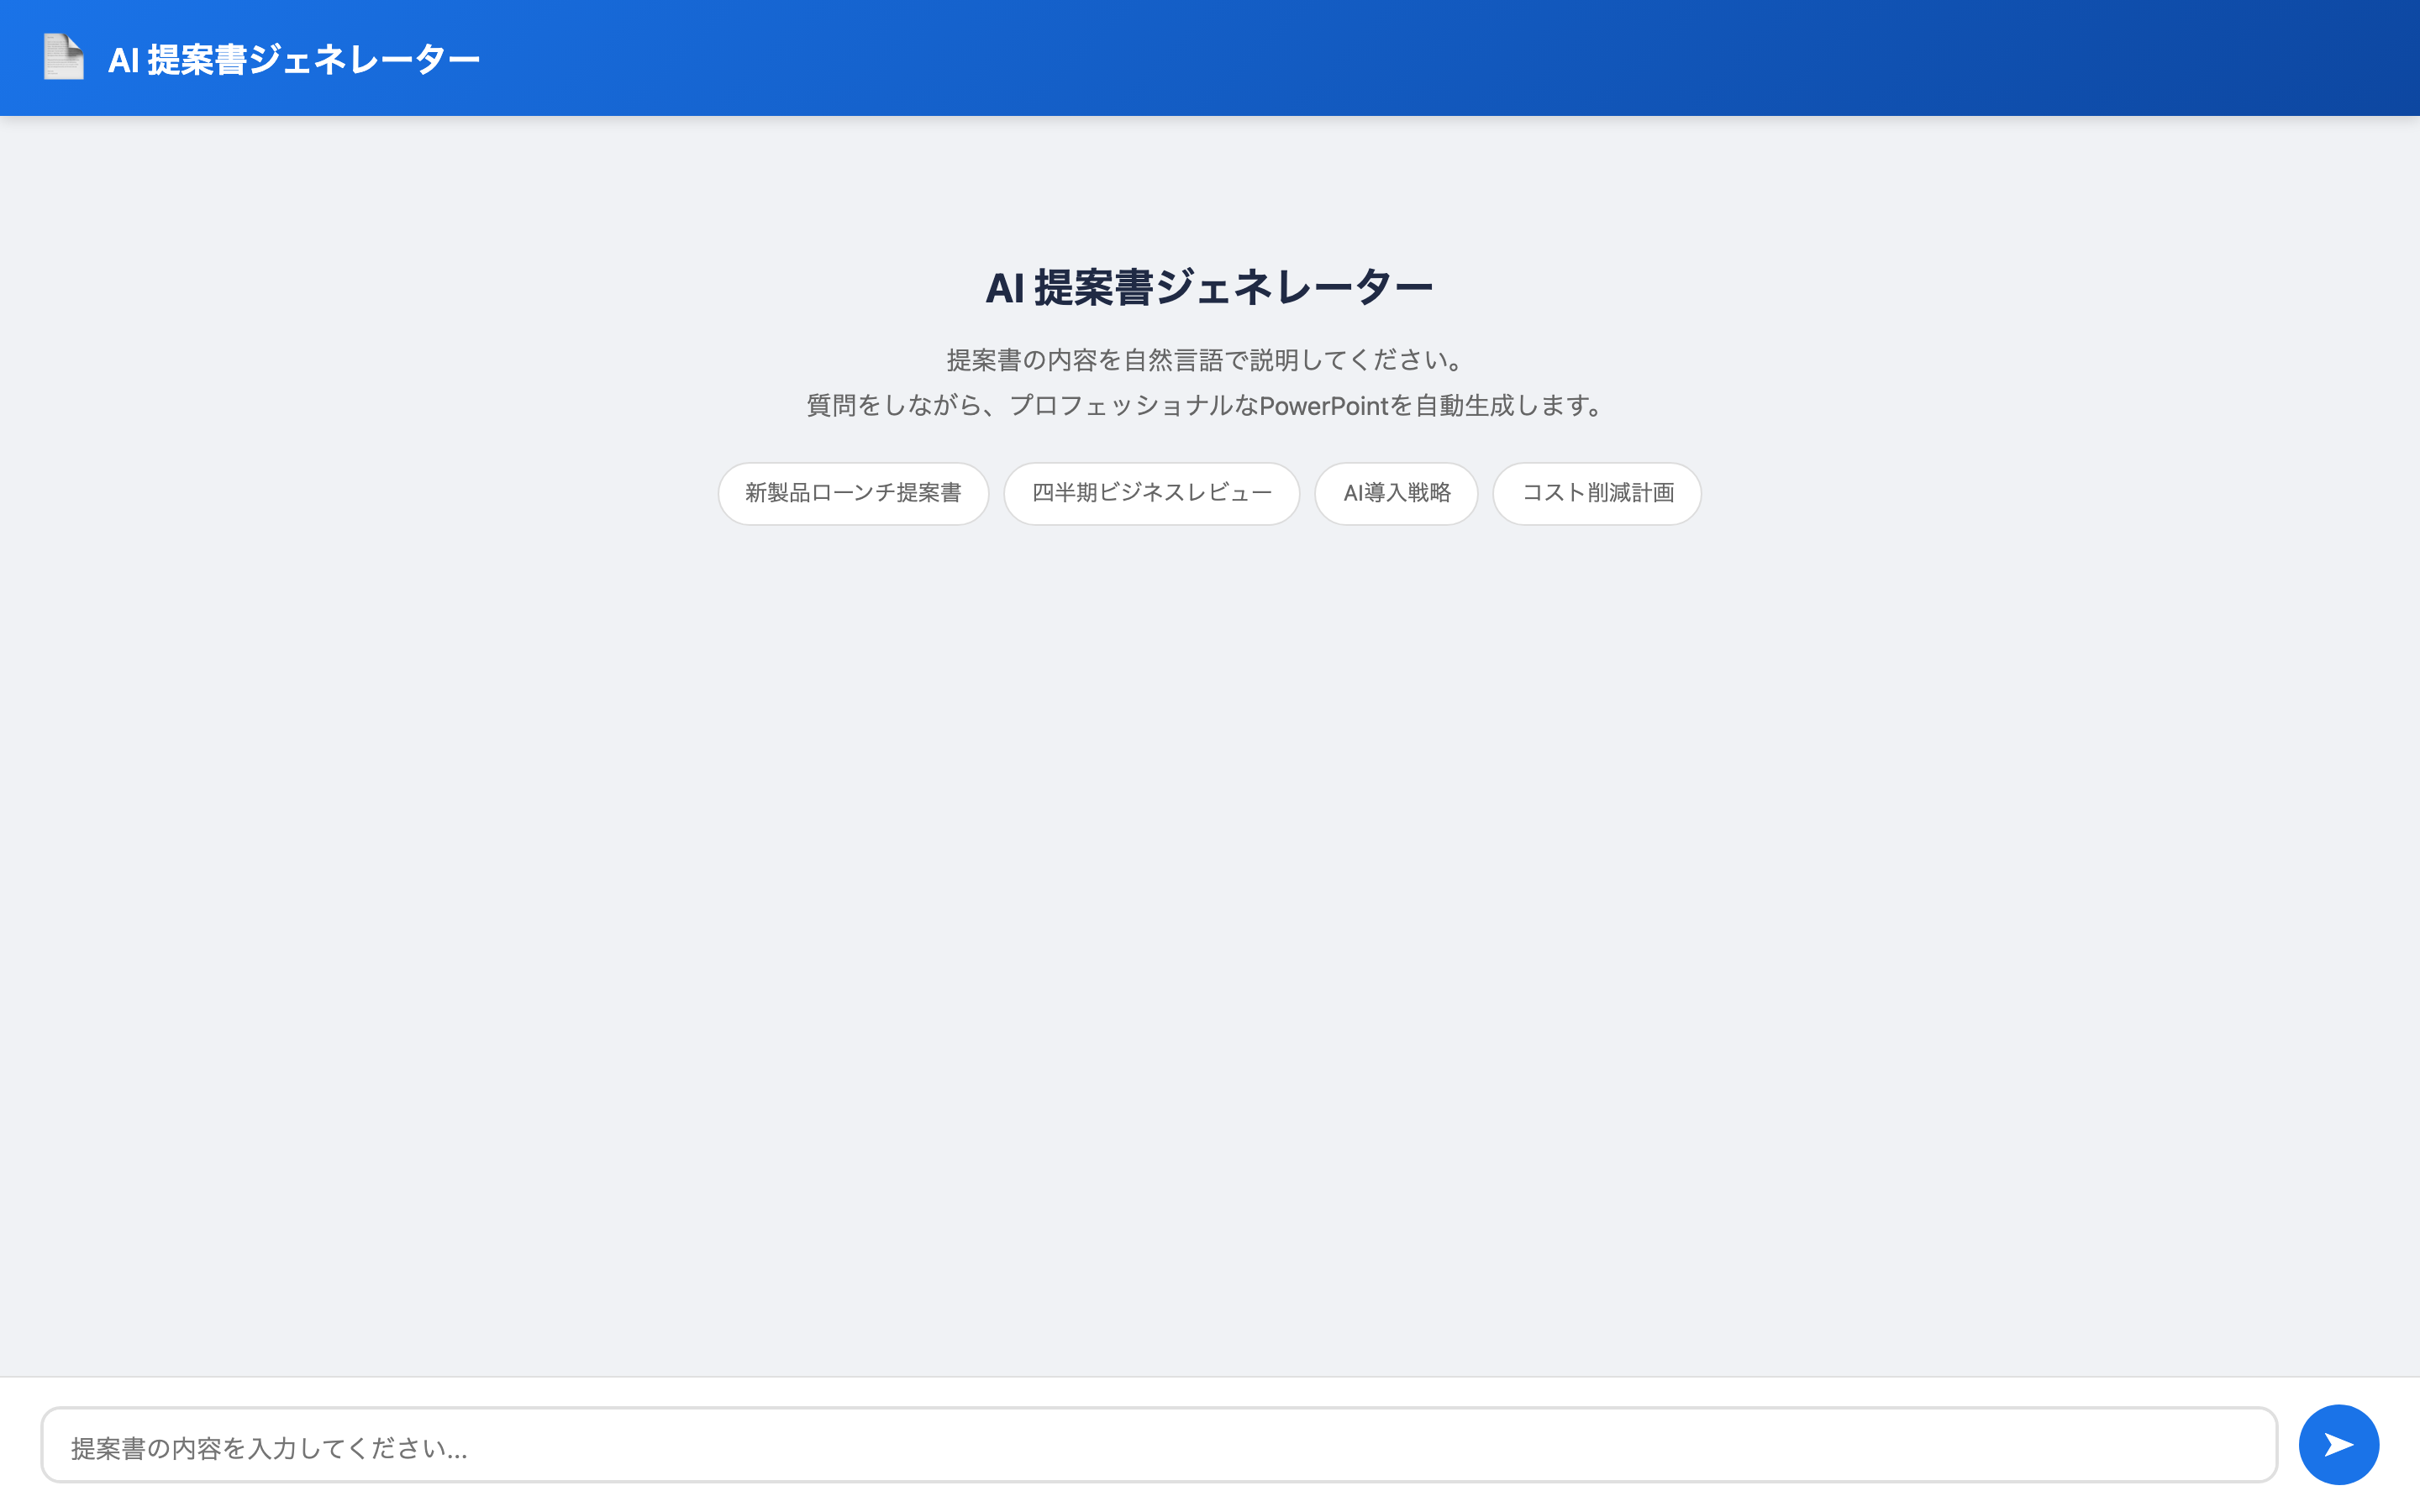Screen dimensions: 2420x1512
Task: Start the quarterly business review template
Action: pos(1151,493)
